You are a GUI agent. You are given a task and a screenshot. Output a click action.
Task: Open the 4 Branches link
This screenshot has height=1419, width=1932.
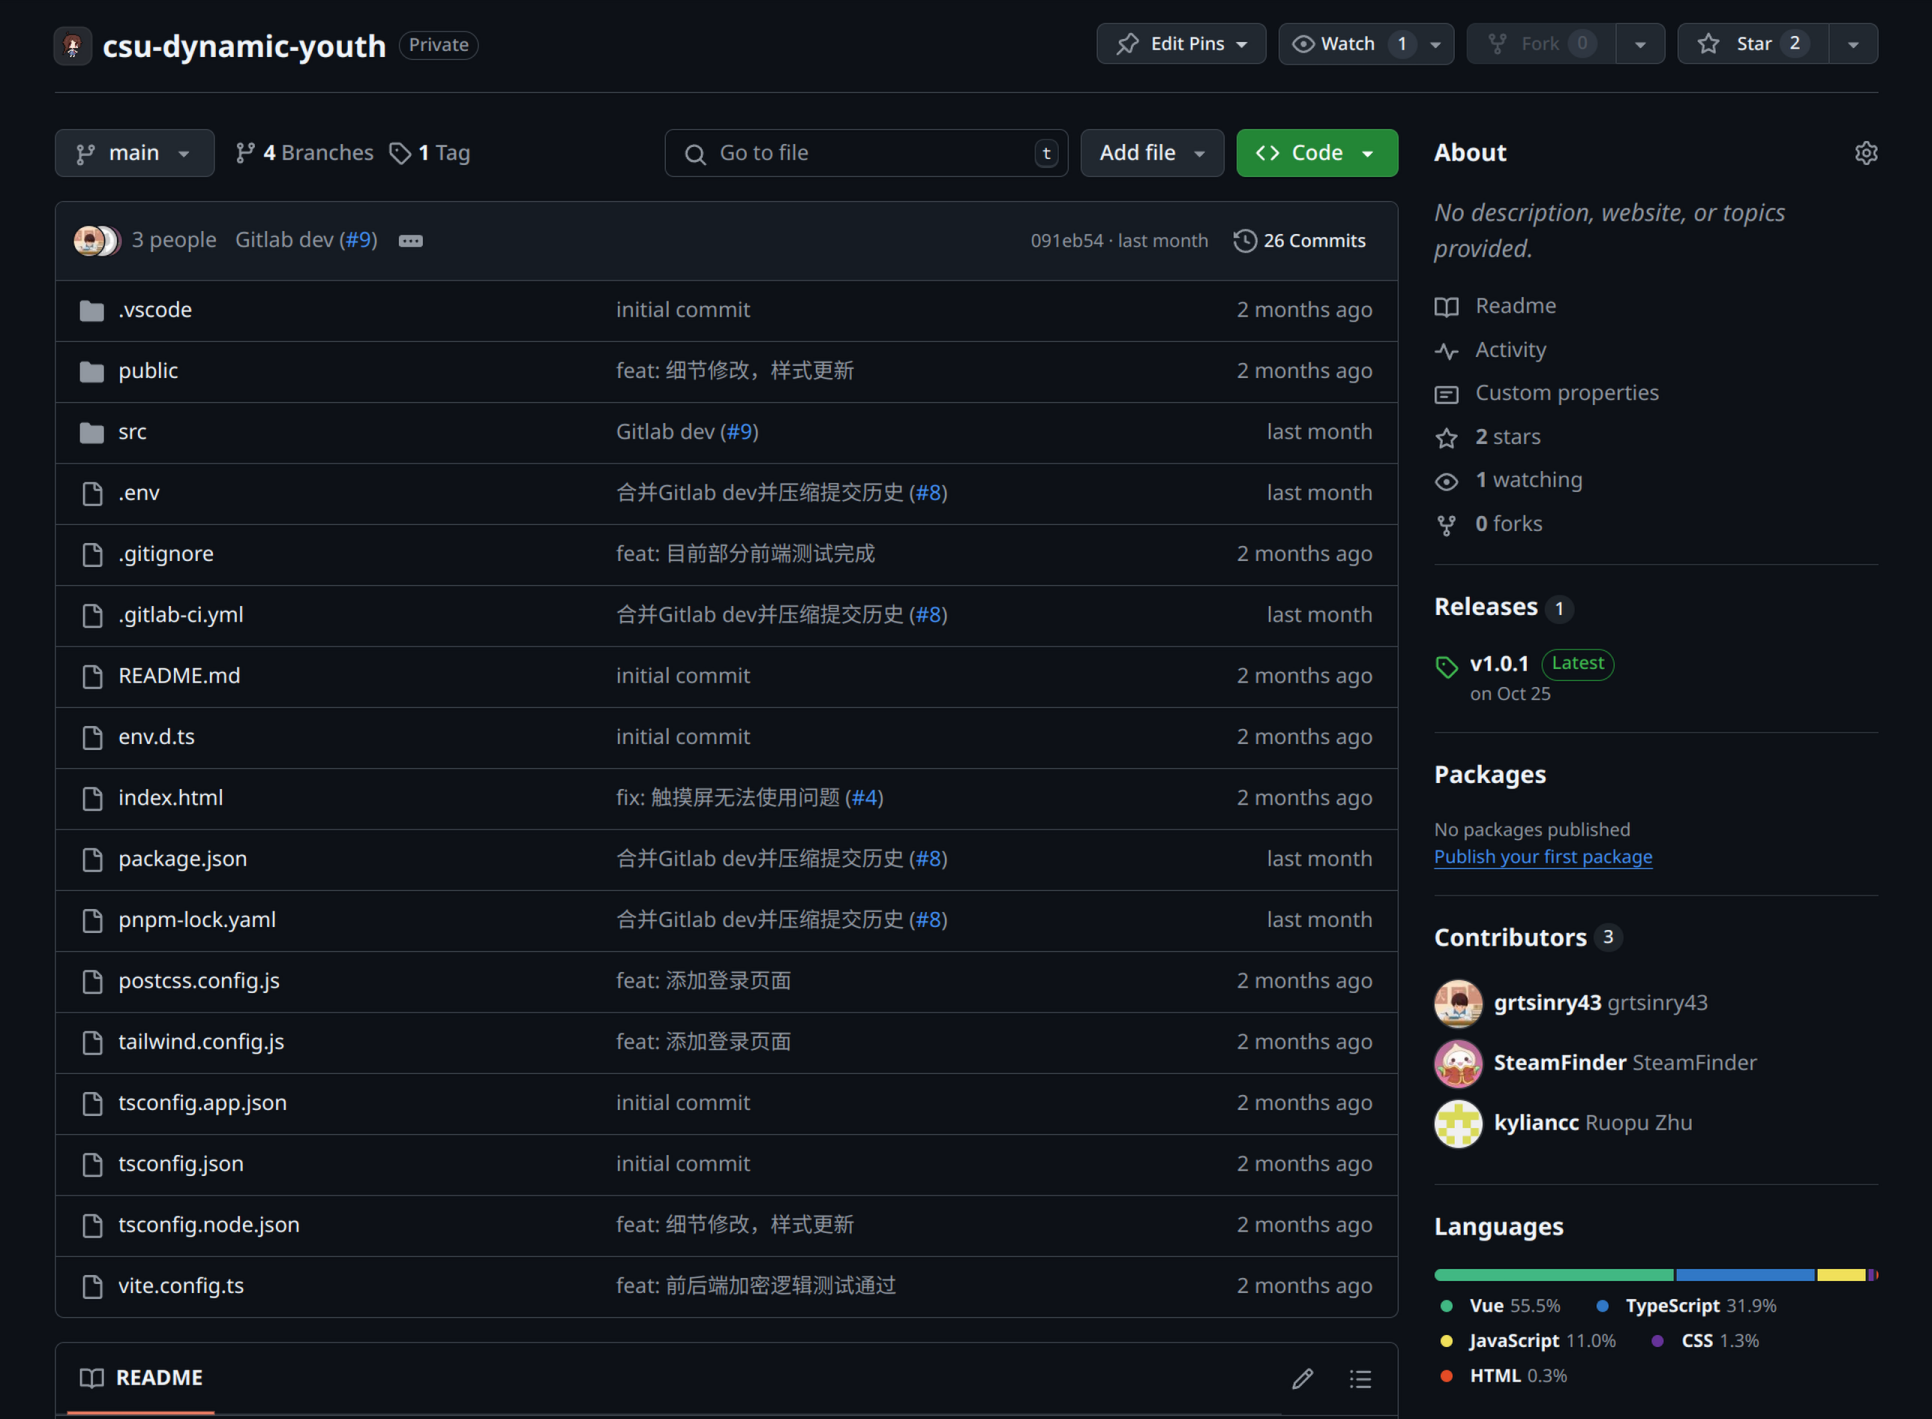[304, 153]
